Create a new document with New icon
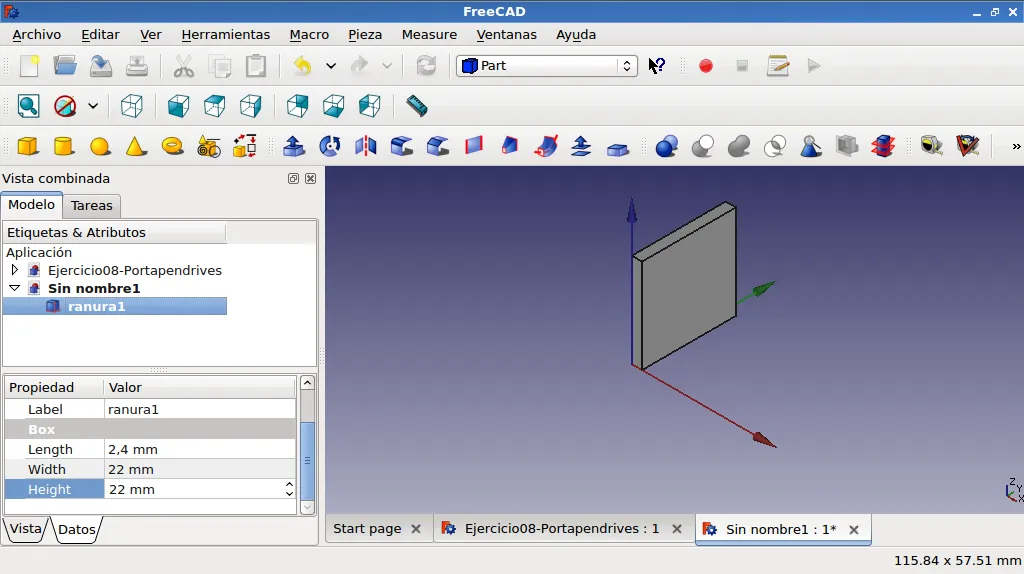 (29, 66)
